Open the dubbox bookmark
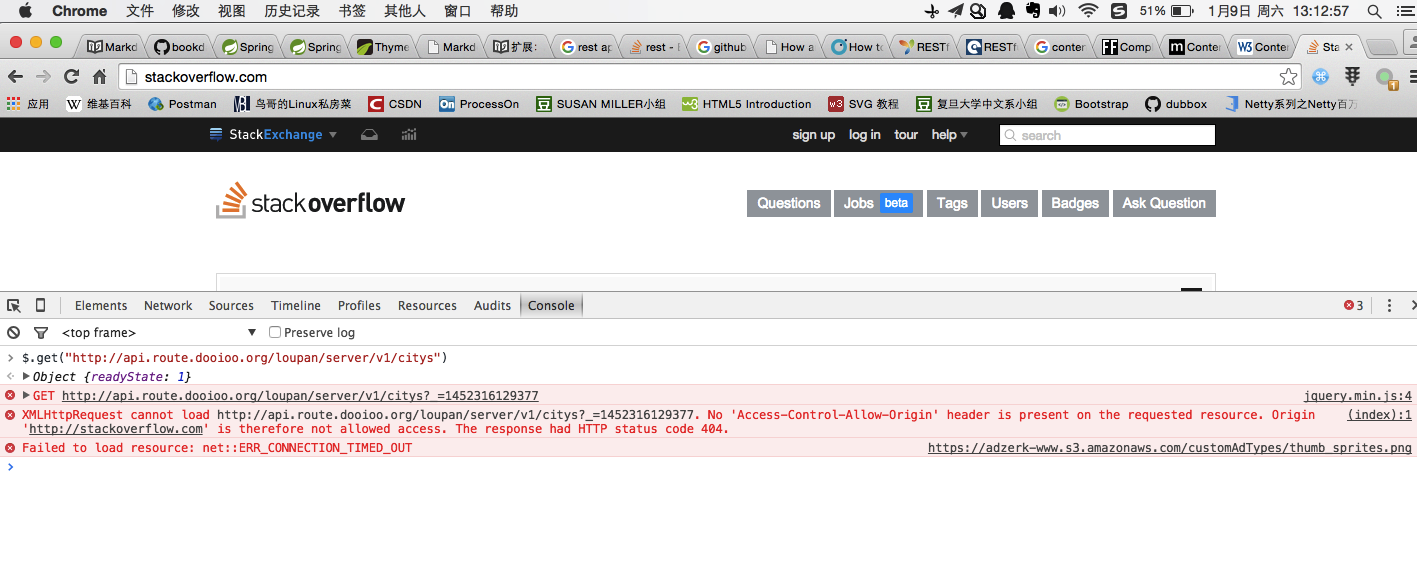Viewport: 1417px width, 575px height. 1176,103
